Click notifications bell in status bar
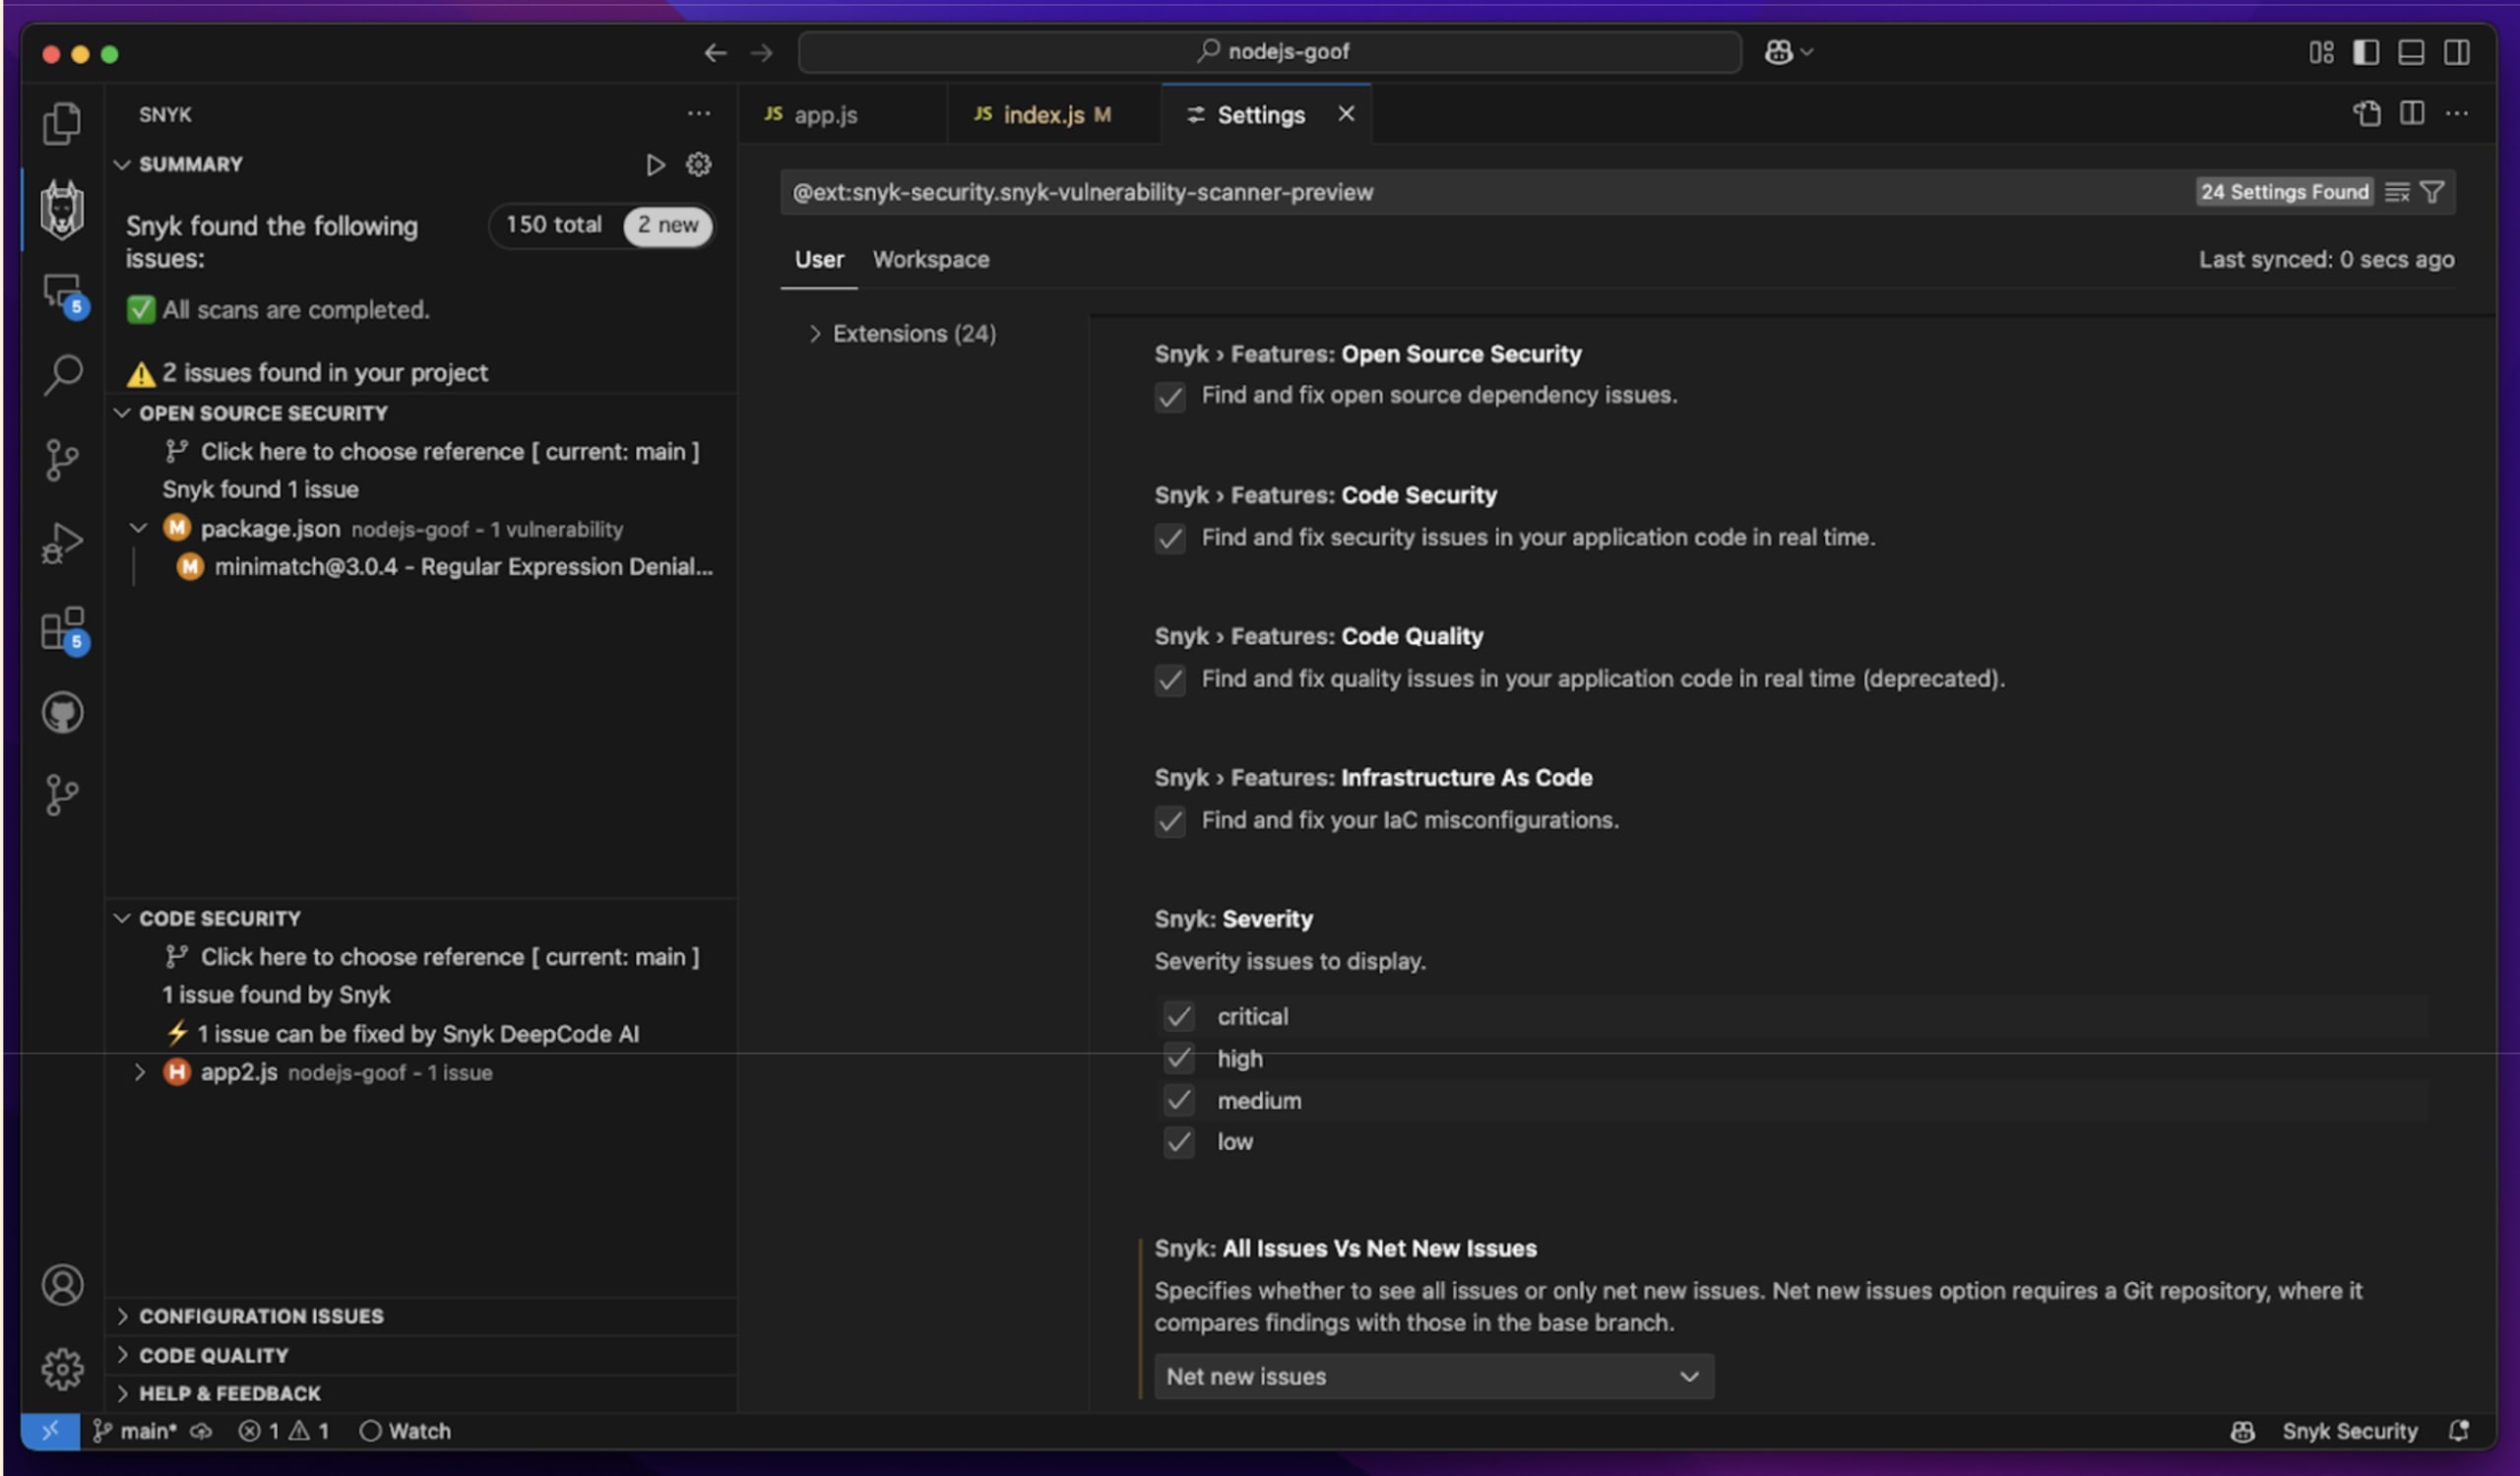Image resolution: width=2520 pixels, height=1476 pixels. [2459, 1431]
